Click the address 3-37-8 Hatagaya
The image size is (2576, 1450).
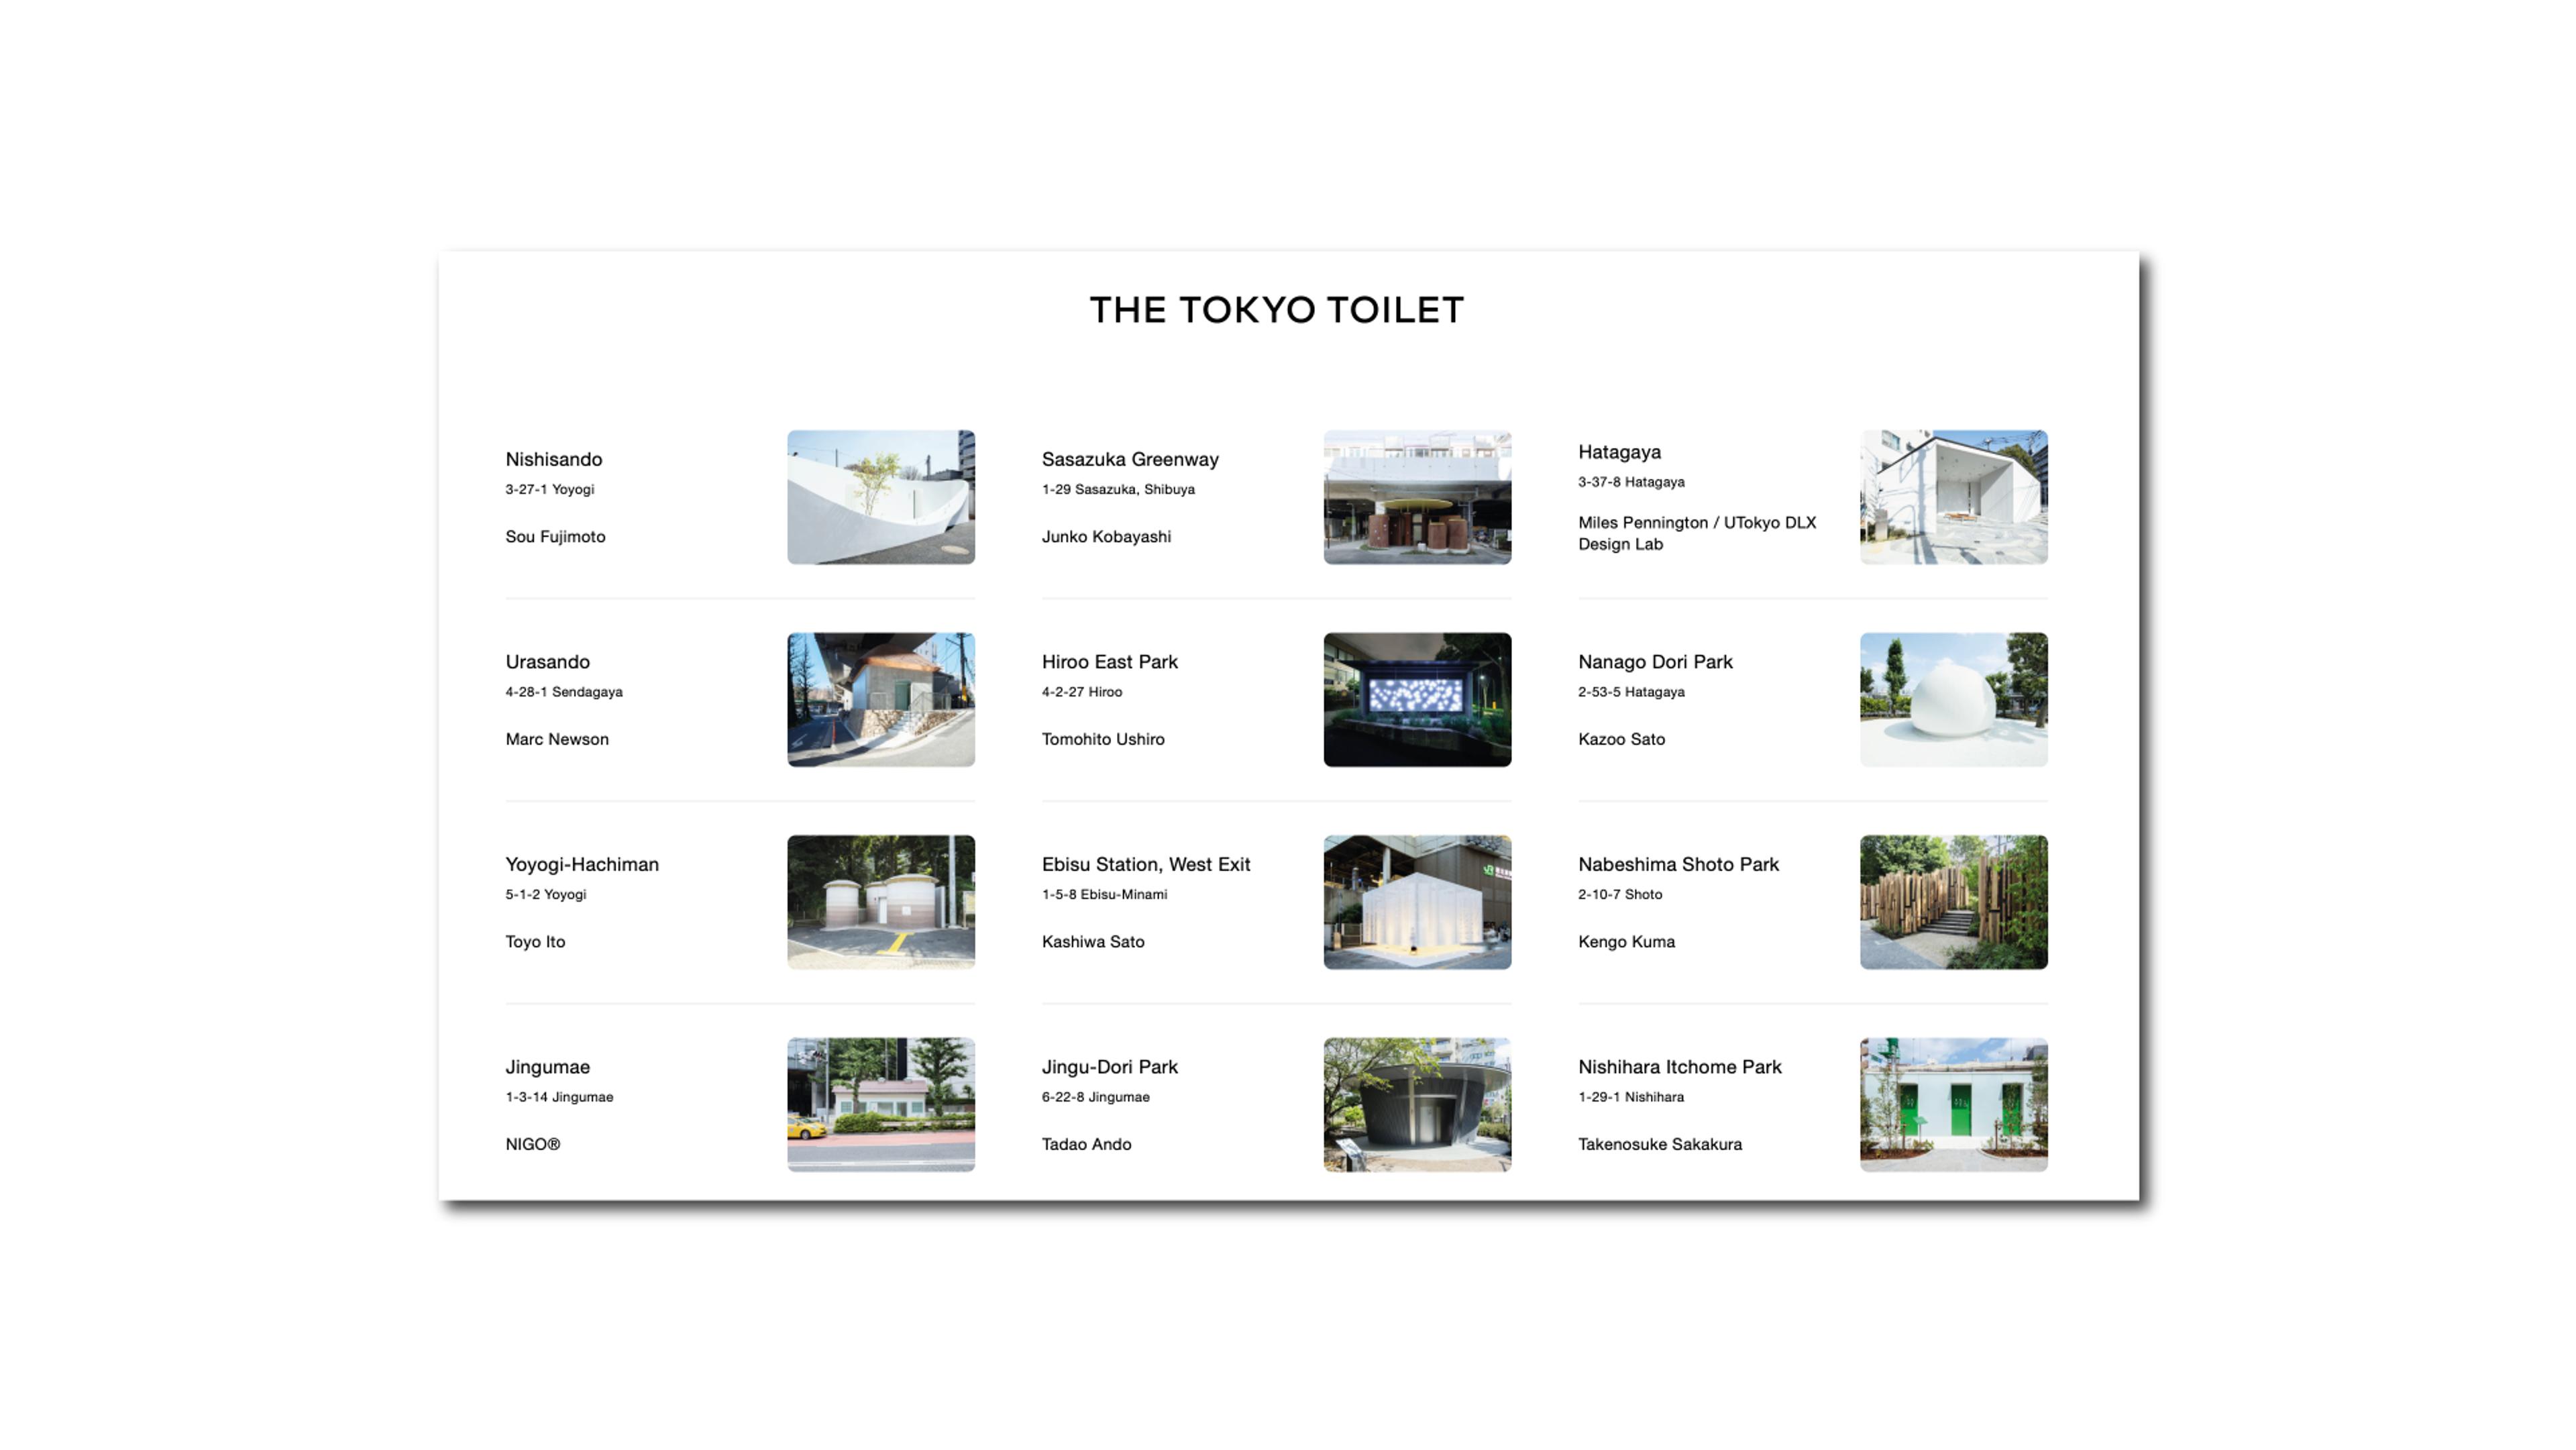coord(1631,482)
